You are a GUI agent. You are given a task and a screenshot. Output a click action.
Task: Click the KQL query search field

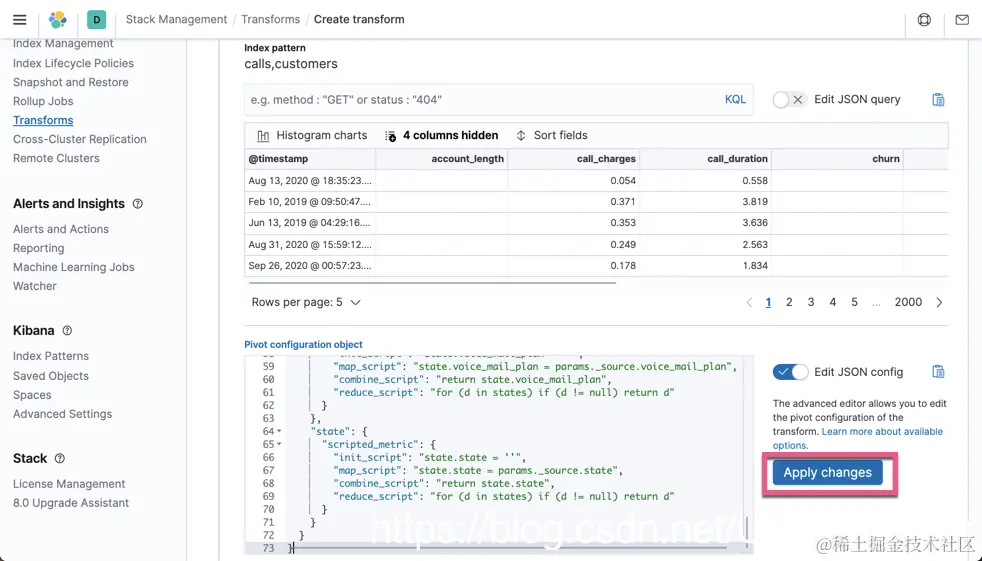[x=480, y=100]
